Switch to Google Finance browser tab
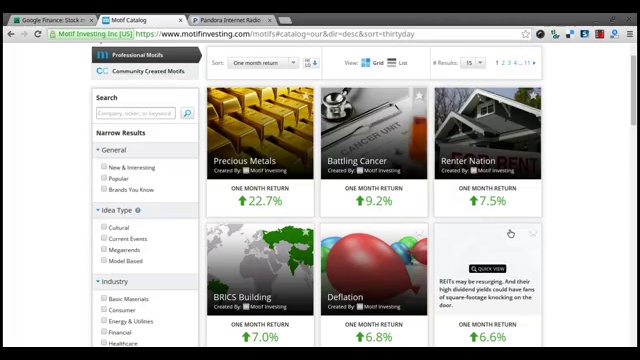The image size is (640, 360). point(53,20)
